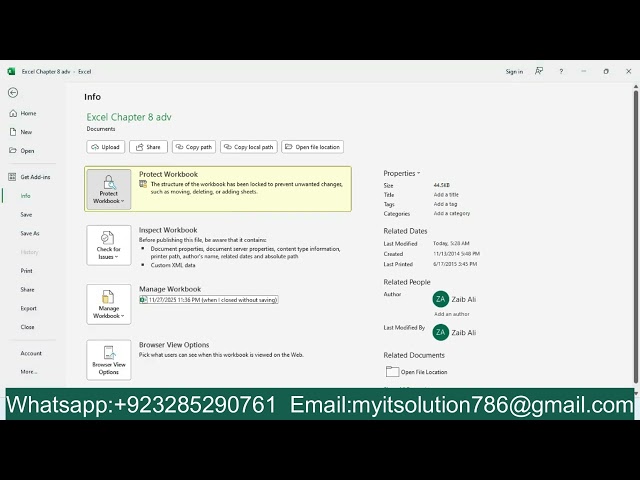Click the folder icon on Open file location

[289, 147]
